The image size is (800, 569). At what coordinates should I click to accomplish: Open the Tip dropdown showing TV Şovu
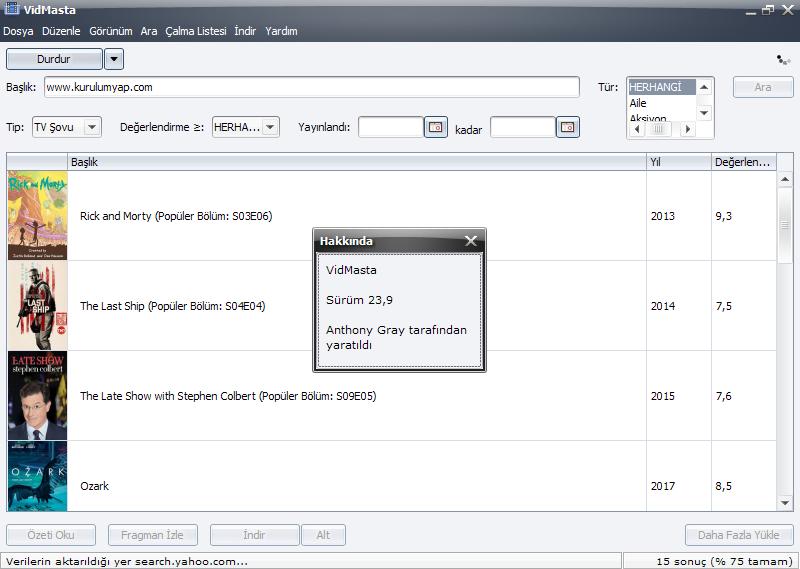click(67, 127)
